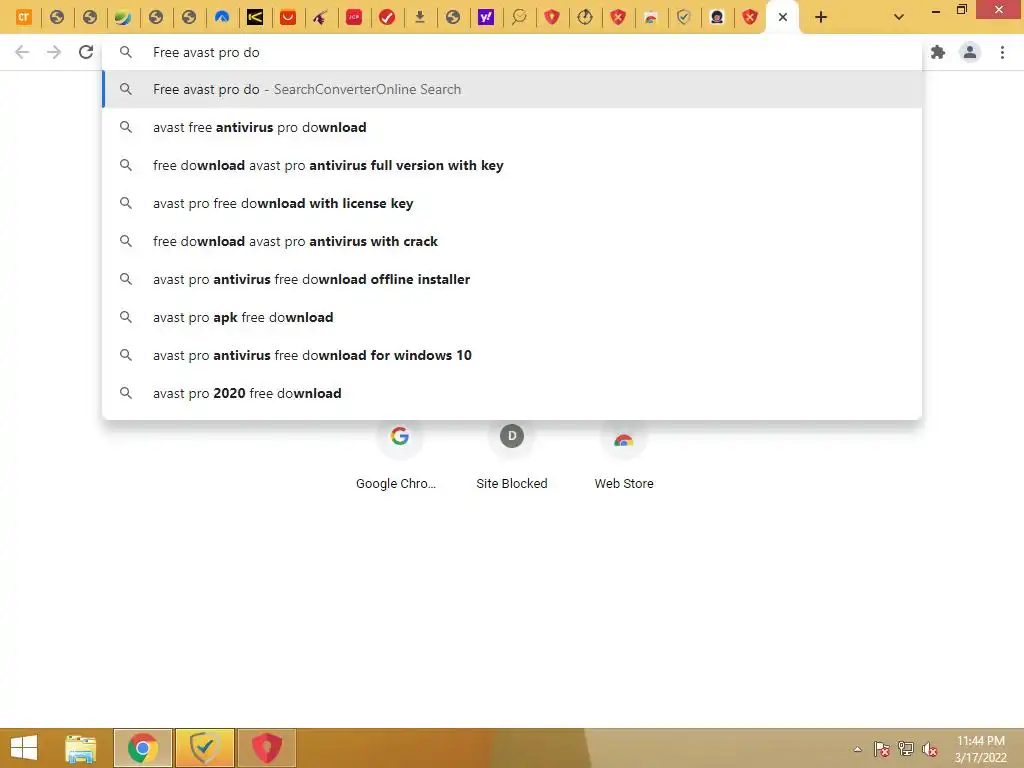Select 'Free avast pro do - SearchConverterOnline Search' suggestion
Image resolution: width=1024 pixels, height=768 pixels.
[512, 89]
